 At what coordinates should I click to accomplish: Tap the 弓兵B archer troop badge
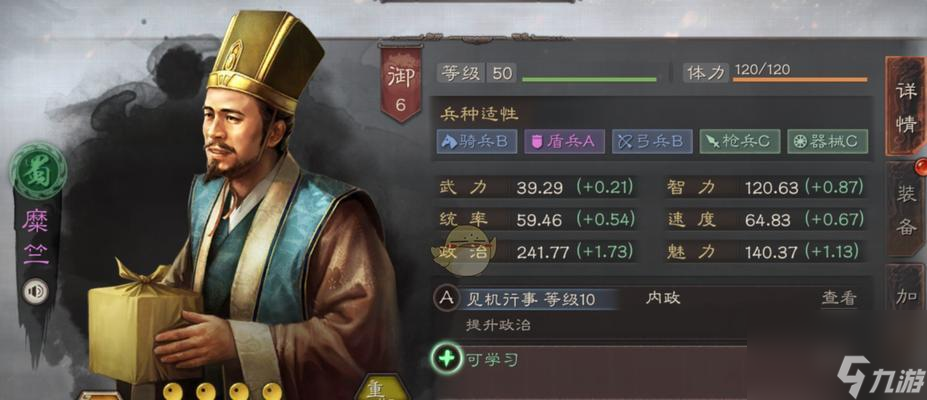tap(652, 142)
